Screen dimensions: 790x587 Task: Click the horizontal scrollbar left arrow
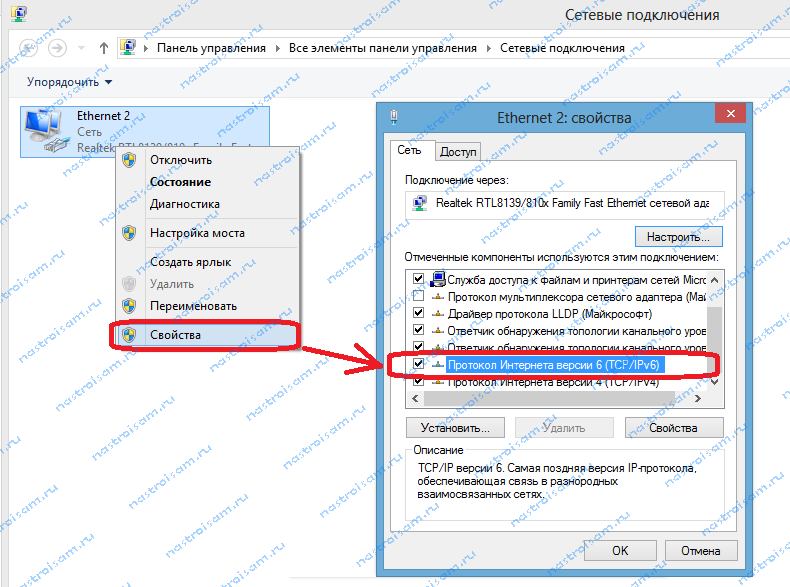pyautogui.click(x=415, y=399)
